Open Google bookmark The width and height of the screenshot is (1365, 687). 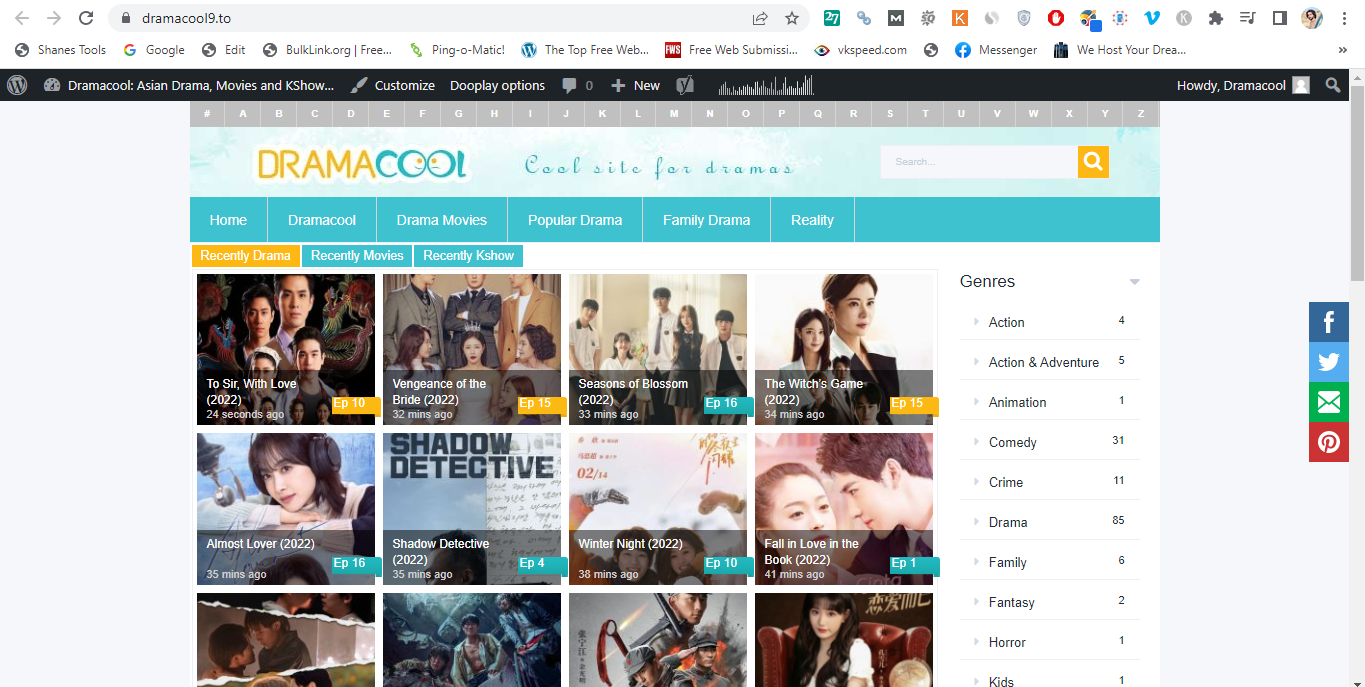tap(153, 50)
